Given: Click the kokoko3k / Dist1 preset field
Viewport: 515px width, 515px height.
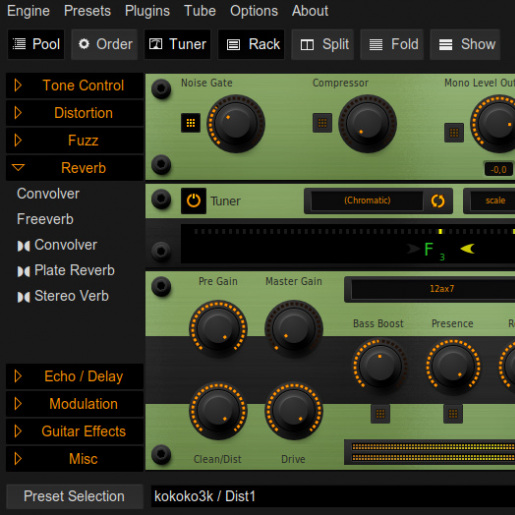Looking at the screenshot, I should click(333, 496).
